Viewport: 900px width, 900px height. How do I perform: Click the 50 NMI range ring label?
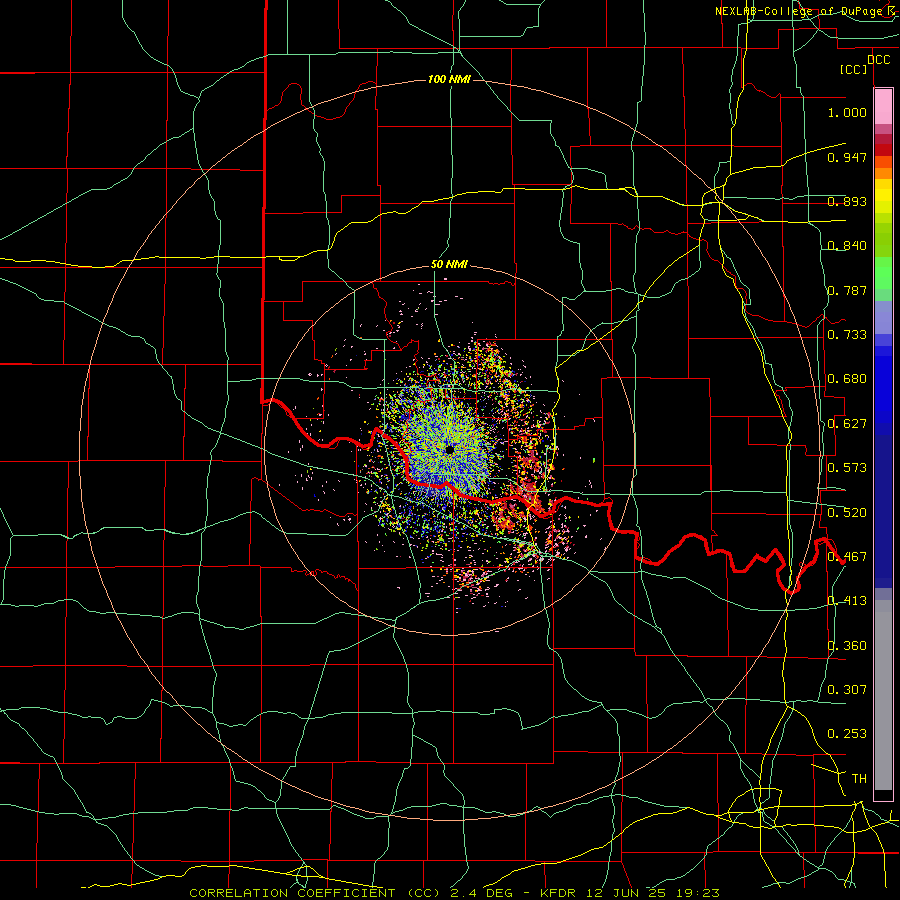pyautogui.click(x=449, y=265)
